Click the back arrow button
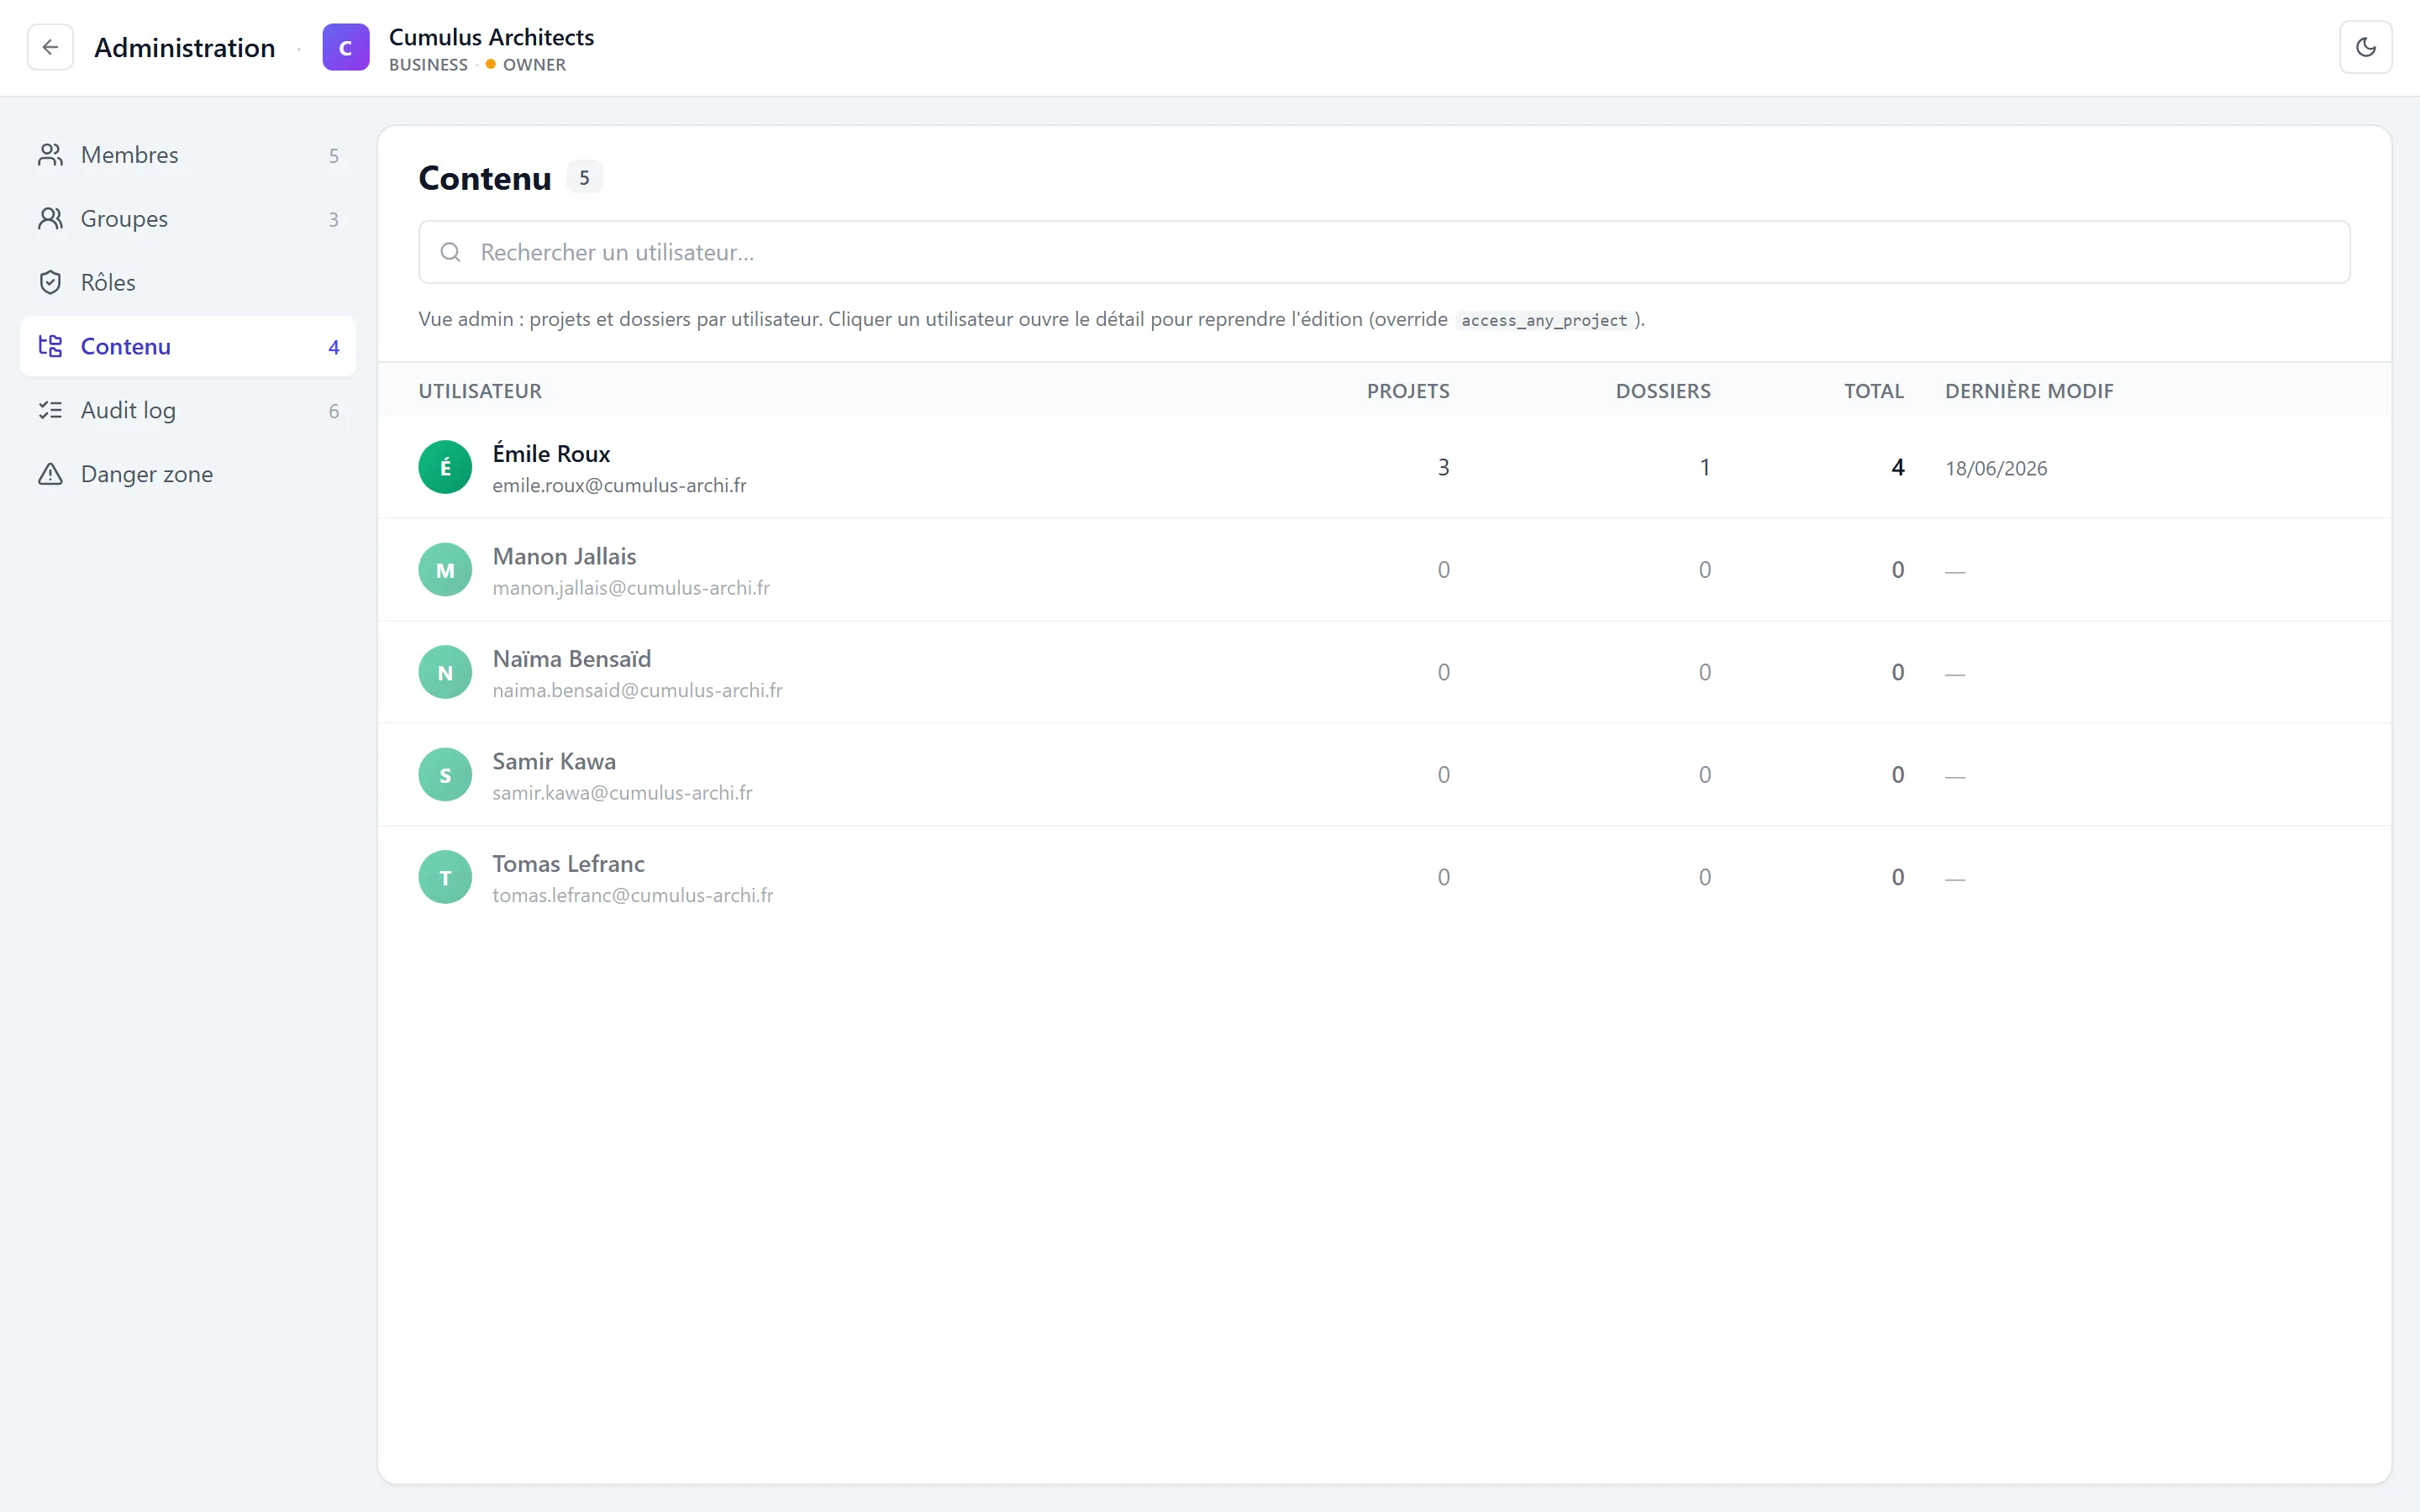The image size is (2420, 1512). click(50, 47)
